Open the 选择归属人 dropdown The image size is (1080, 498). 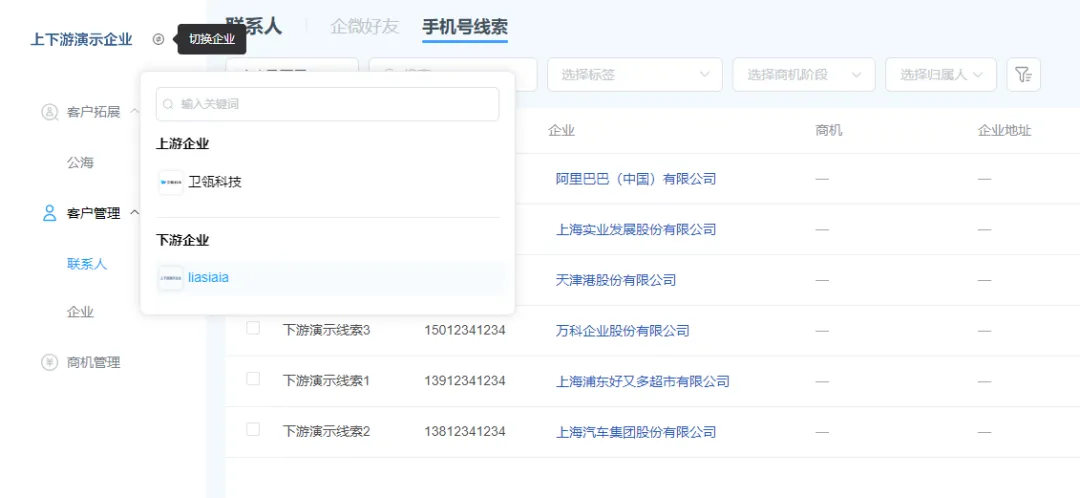(x=940, y=75)
